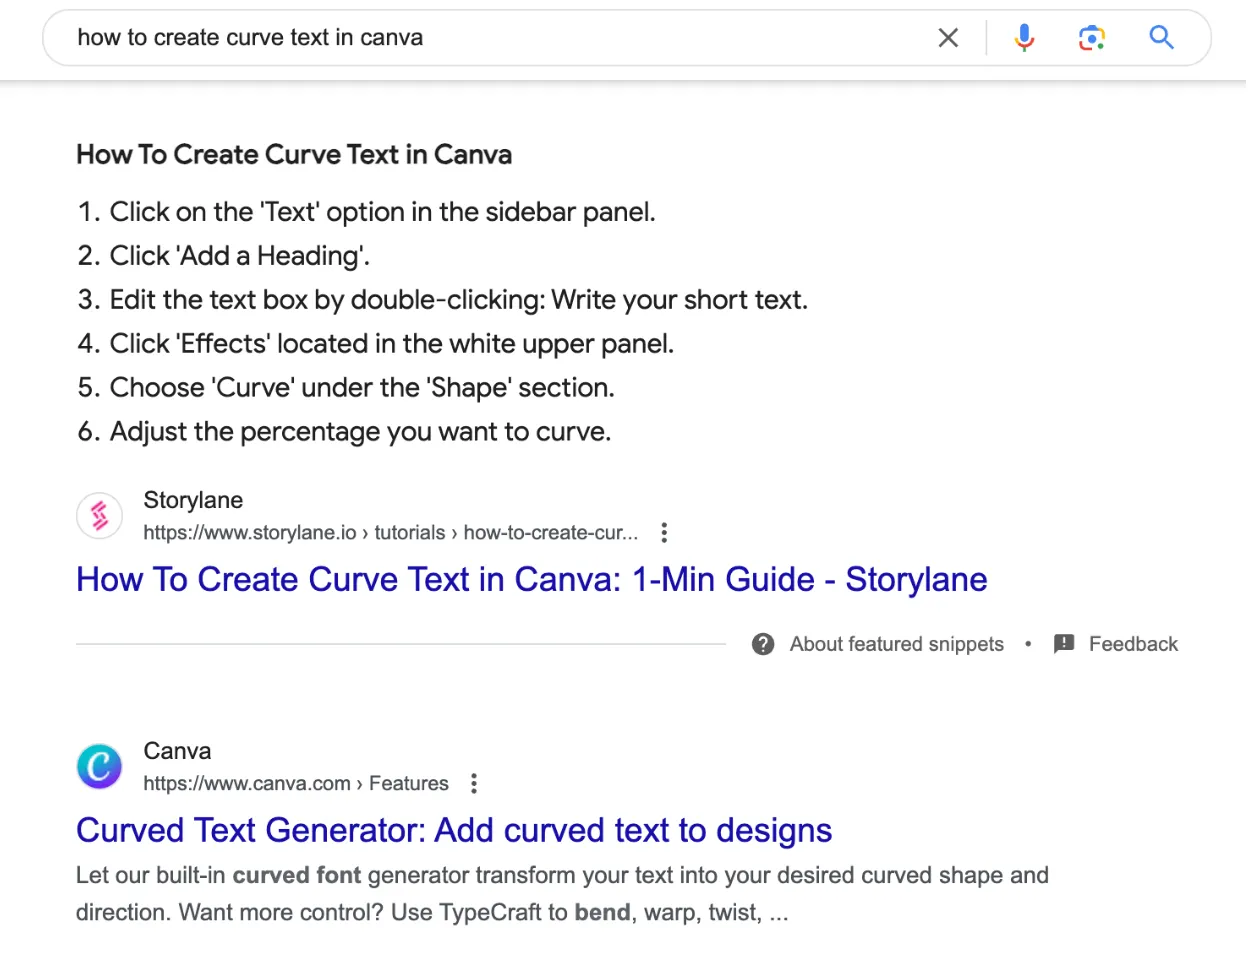The width and height of the screenshot is (1252, 964).
Task: Click the Canva site name label
Action: (x=177, y=751)
